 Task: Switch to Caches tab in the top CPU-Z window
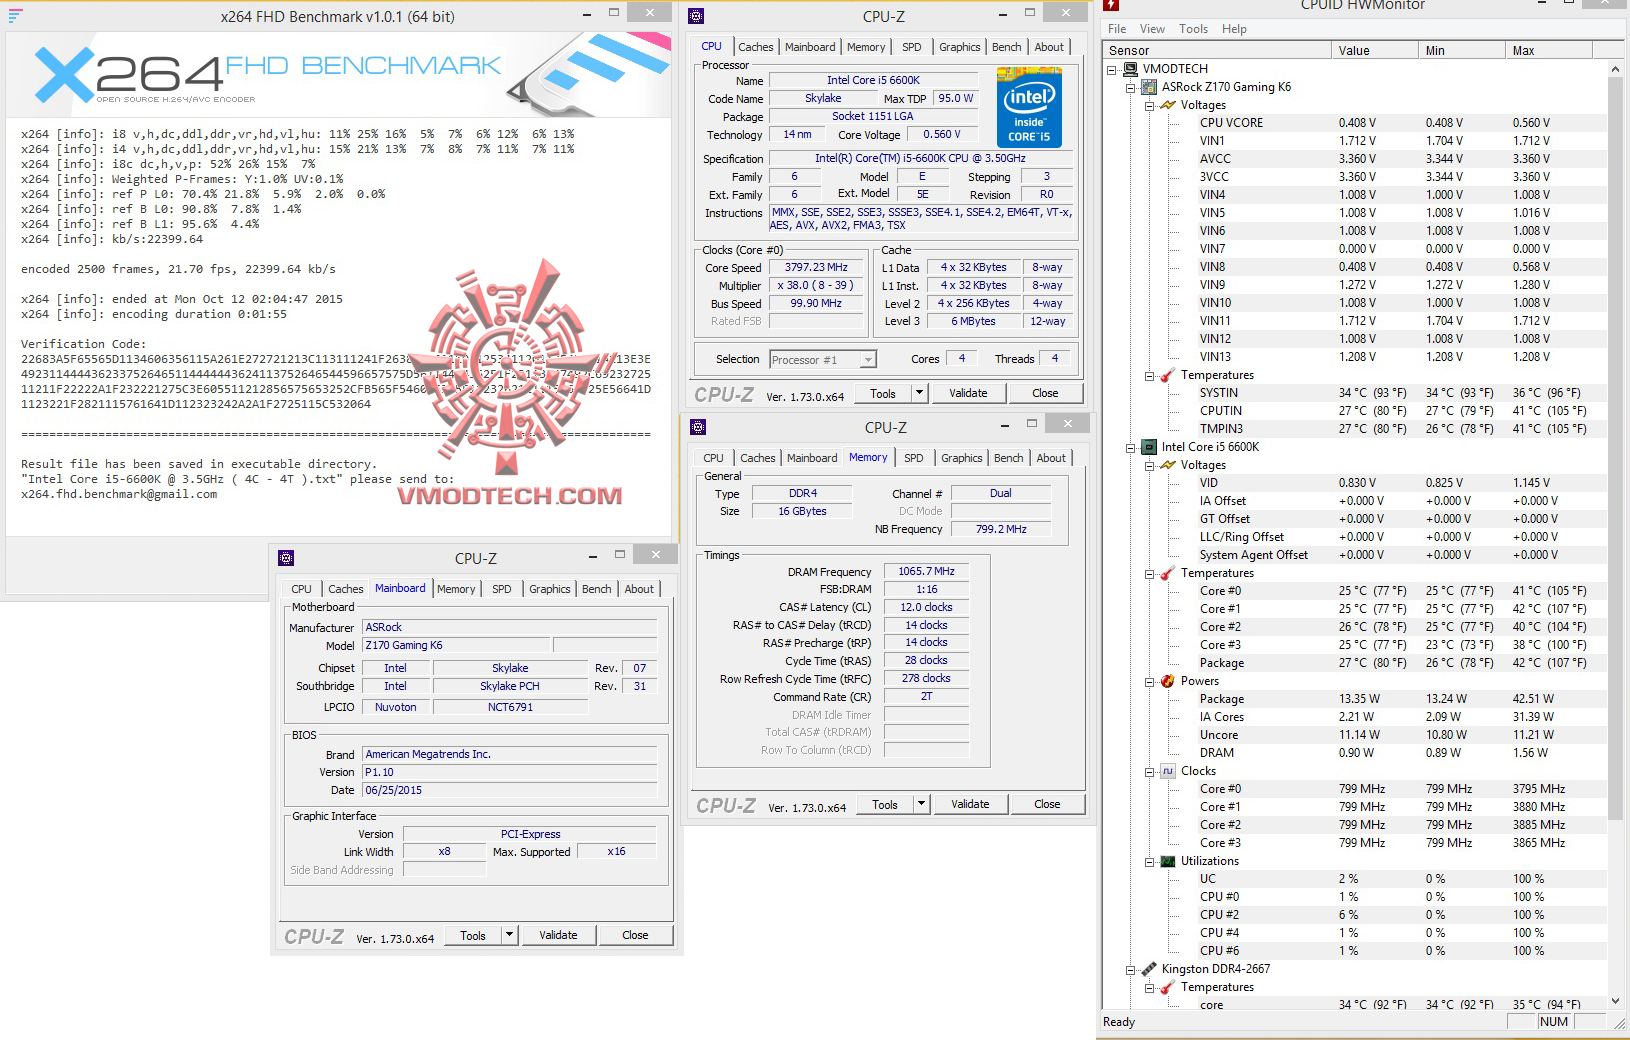pyautogui.click(x=756, y=47)
